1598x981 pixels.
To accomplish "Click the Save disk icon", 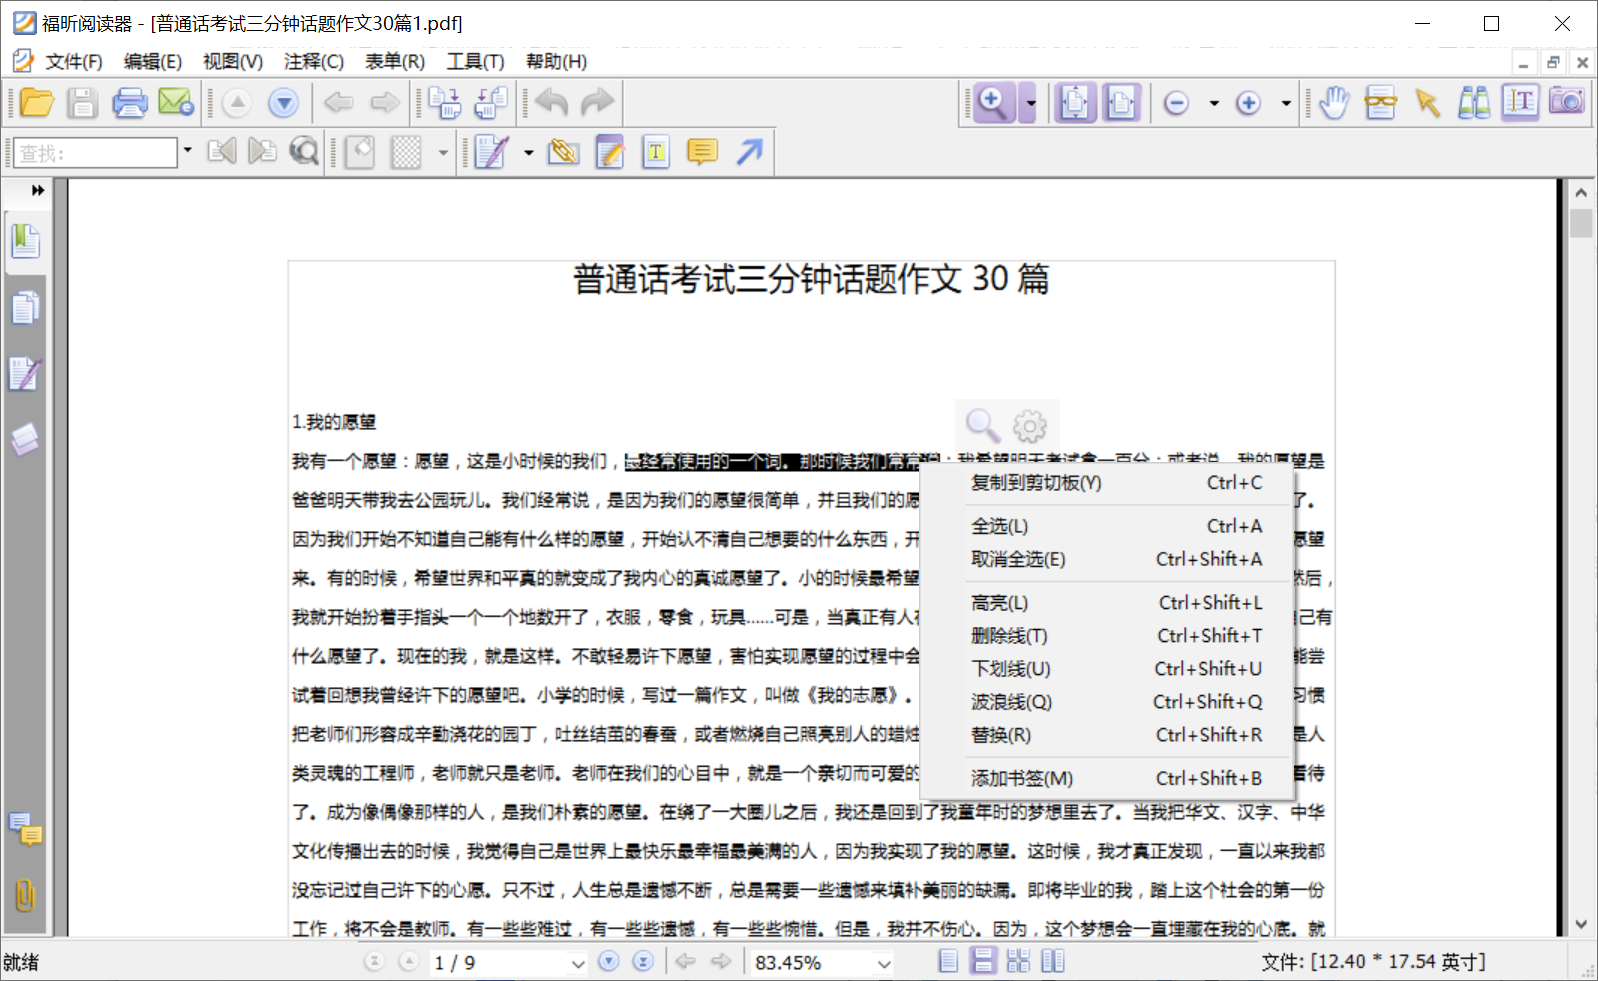I will point(82,103).
